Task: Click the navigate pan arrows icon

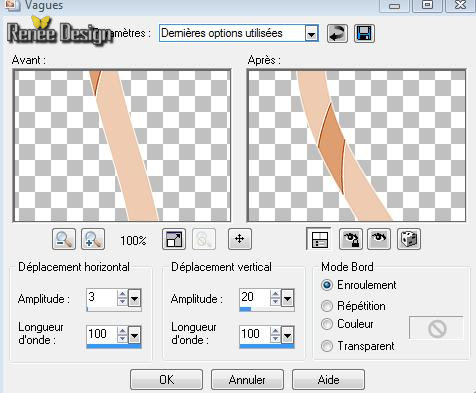Action: click(x=240, y=239)
